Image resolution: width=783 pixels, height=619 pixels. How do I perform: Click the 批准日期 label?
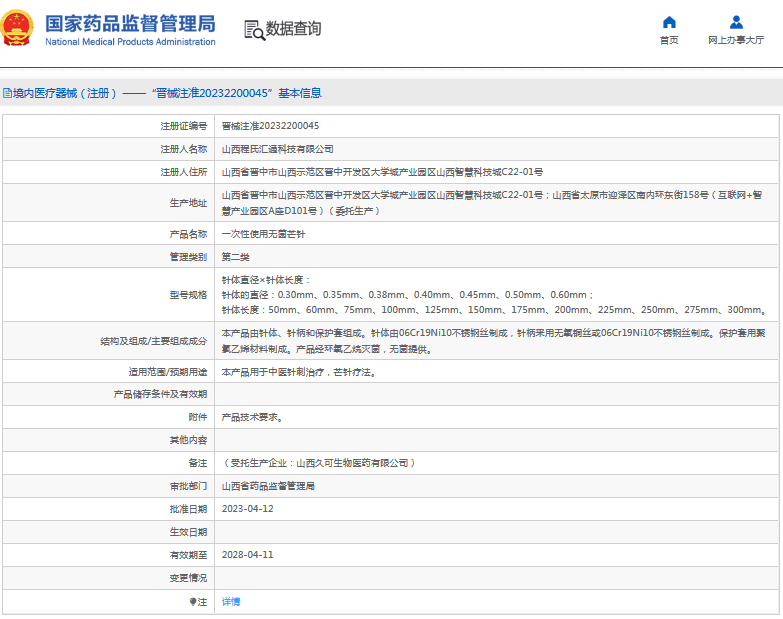pos(188,509)
